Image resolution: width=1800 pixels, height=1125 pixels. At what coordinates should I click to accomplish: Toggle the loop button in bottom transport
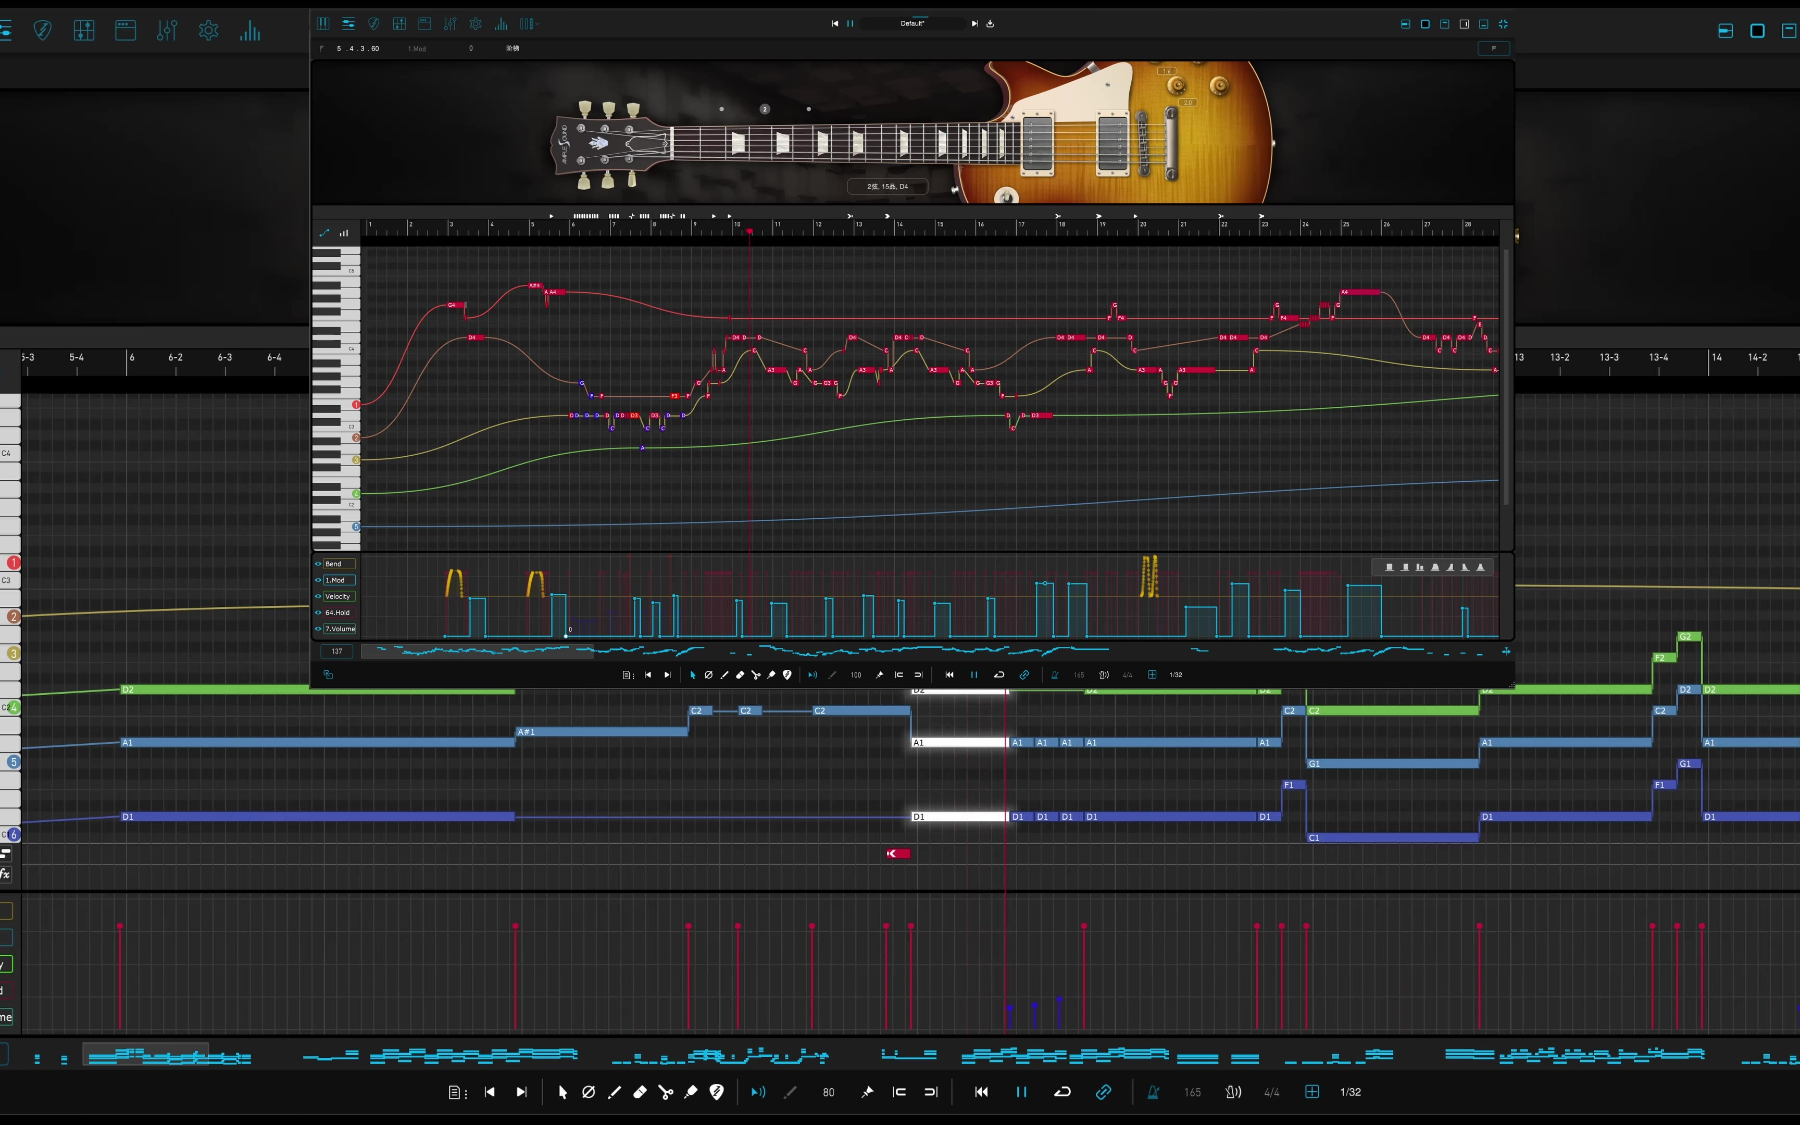click(1062, 1092)
